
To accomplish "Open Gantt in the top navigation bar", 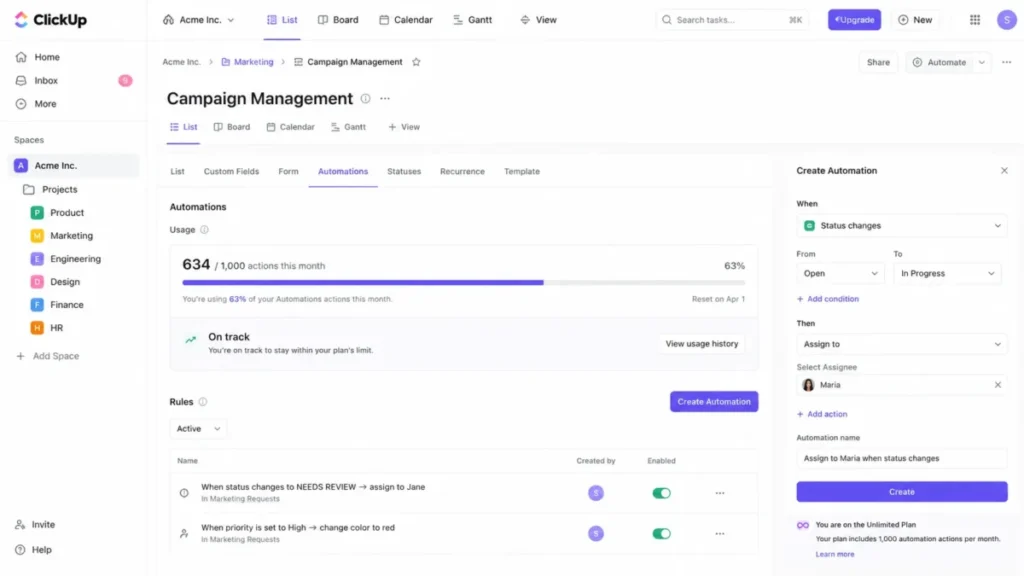I will [473, 20].
